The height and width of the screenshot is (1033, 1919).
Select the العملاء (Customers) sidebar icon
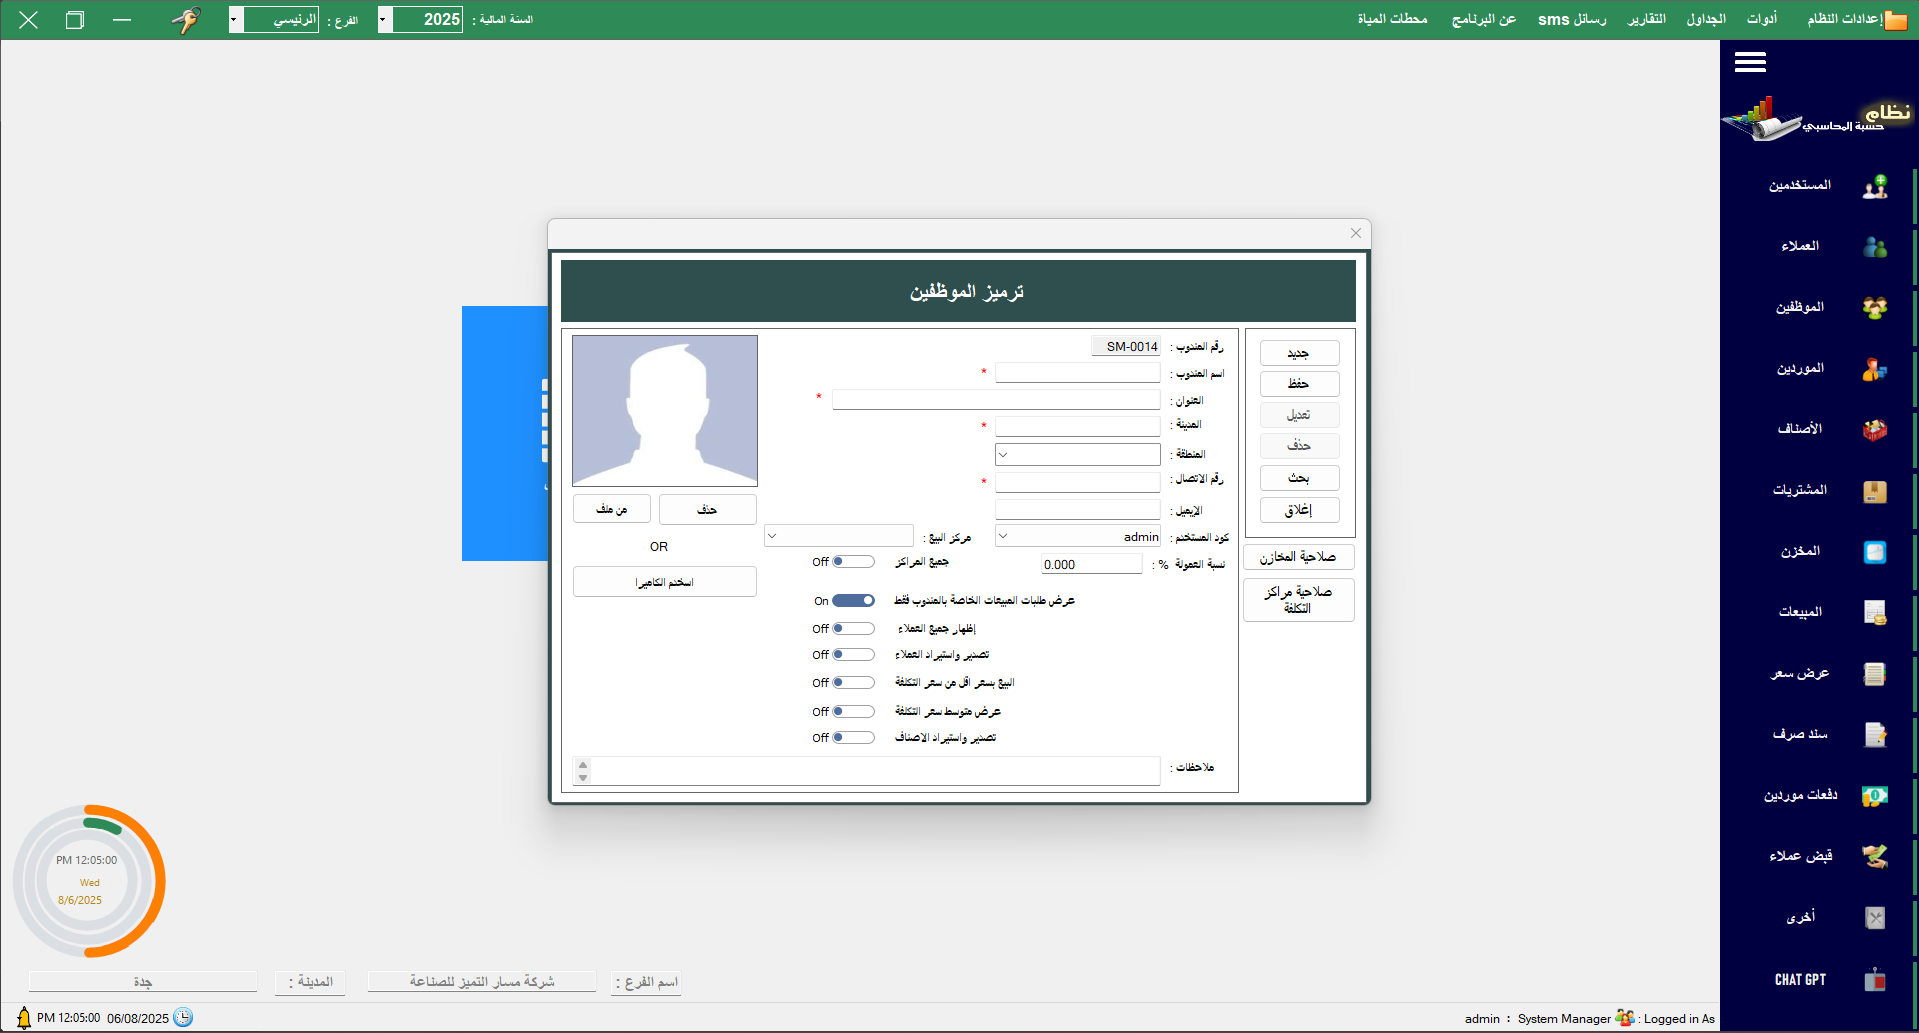click(x=1874, y=247)
